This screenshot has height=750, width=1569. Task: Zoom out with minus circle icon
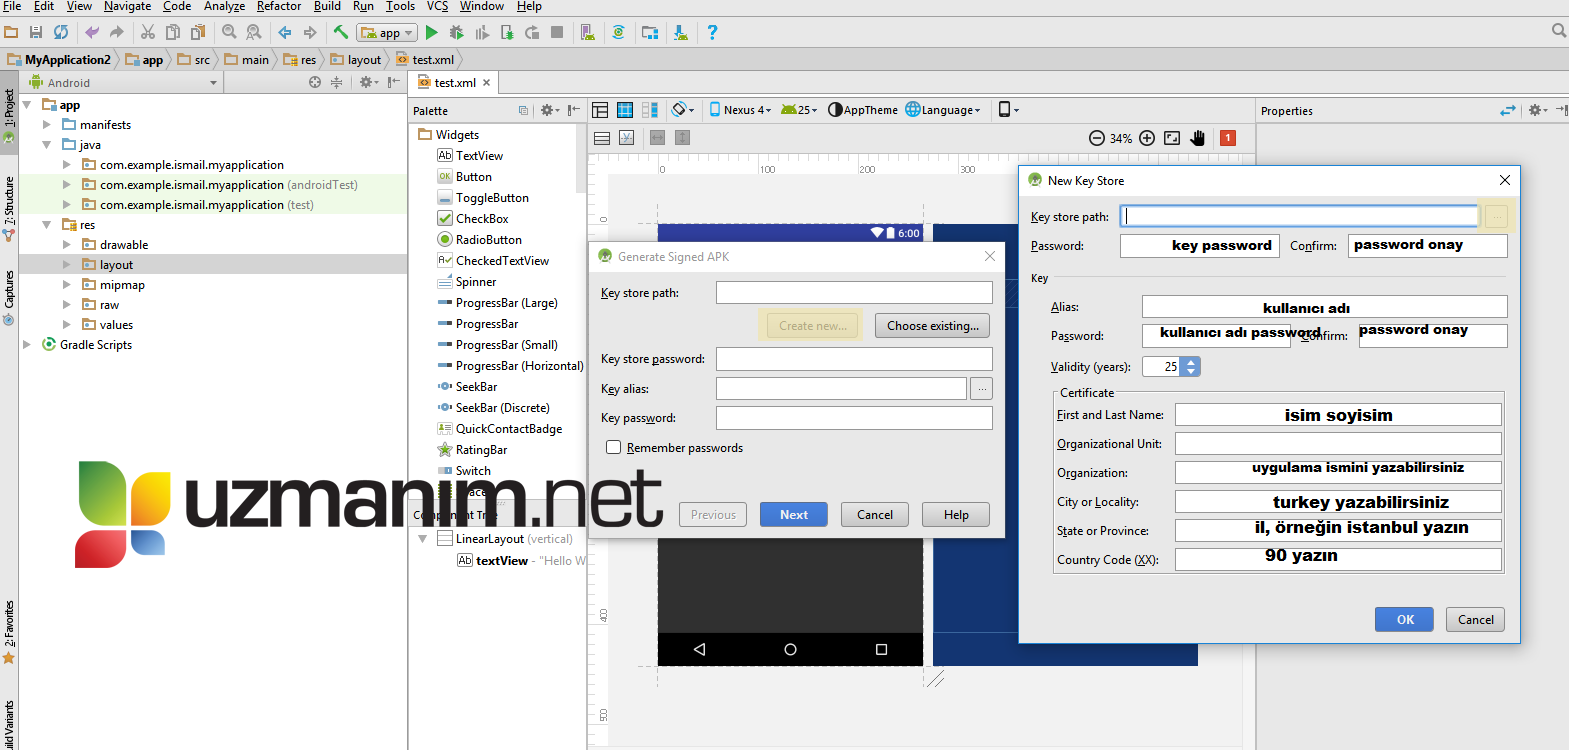point(1097,138)
